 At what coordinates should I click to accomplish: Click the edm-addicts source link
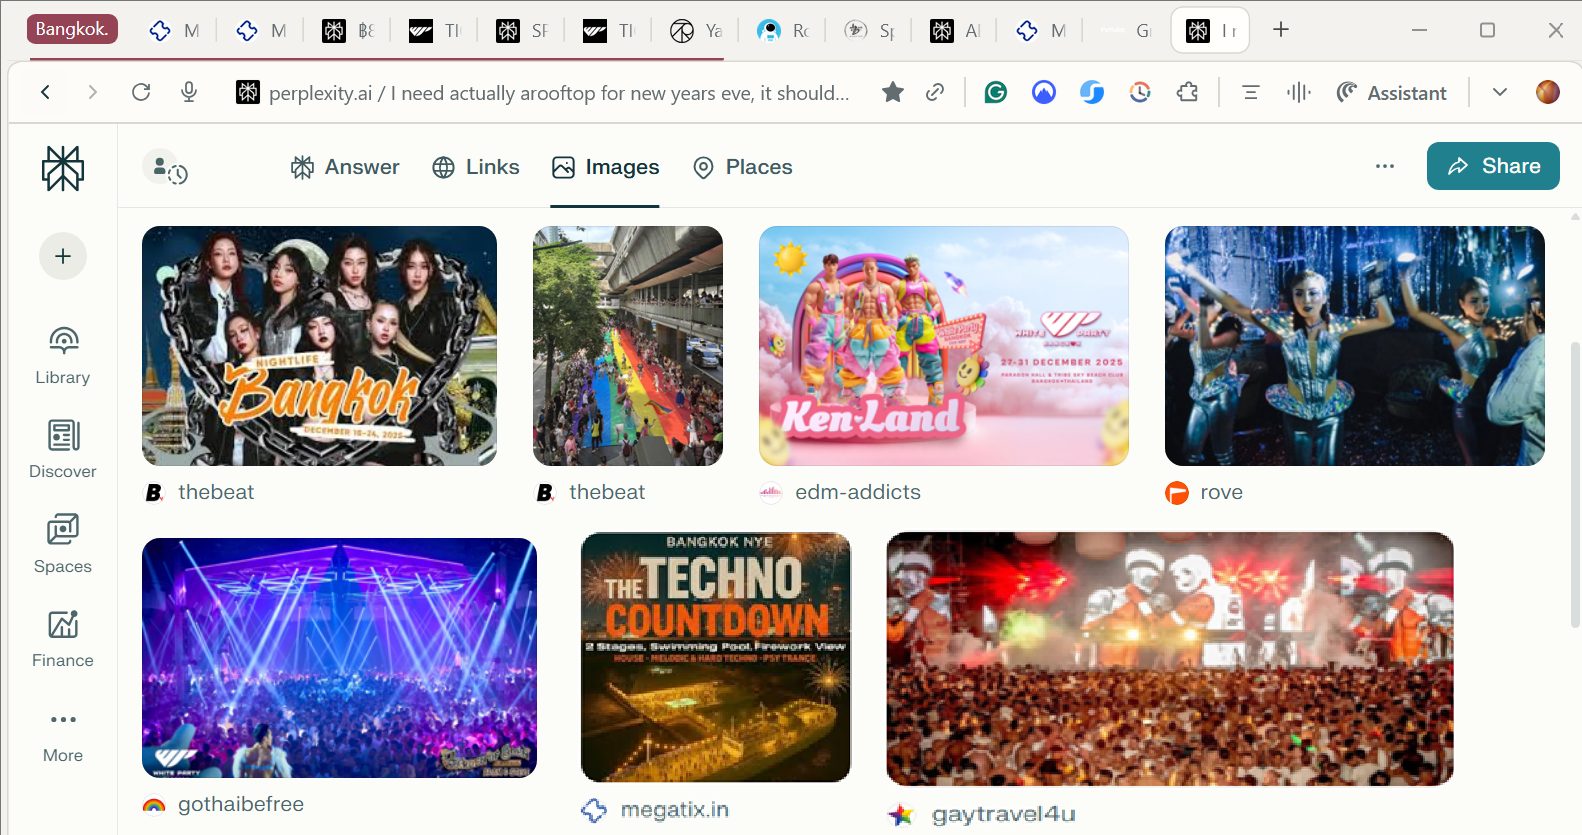[840, 492]
